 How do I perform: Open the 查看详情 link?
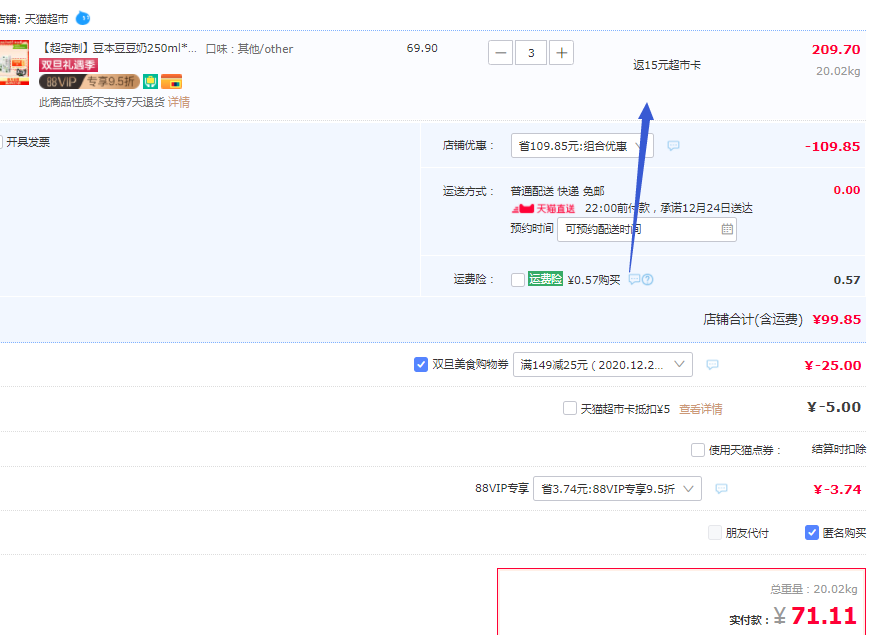click(701, 409)
